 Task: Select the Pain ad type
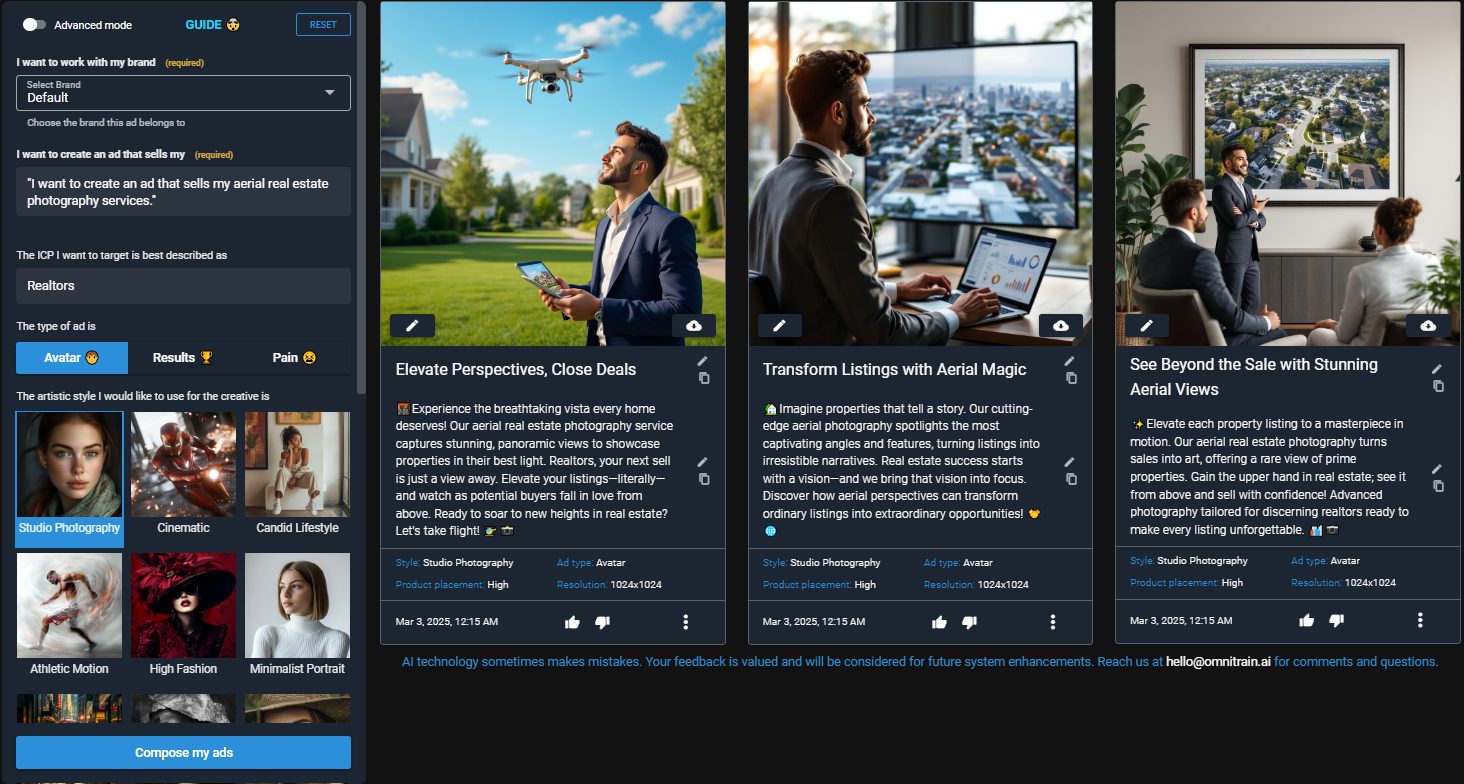click(x=295, y=358)
